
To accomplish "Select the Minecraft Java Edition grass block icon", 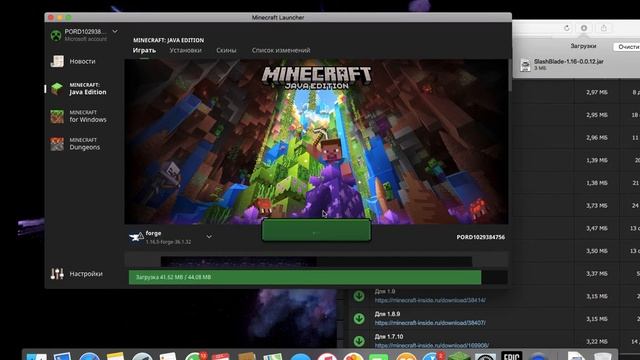I will (57, 89).
